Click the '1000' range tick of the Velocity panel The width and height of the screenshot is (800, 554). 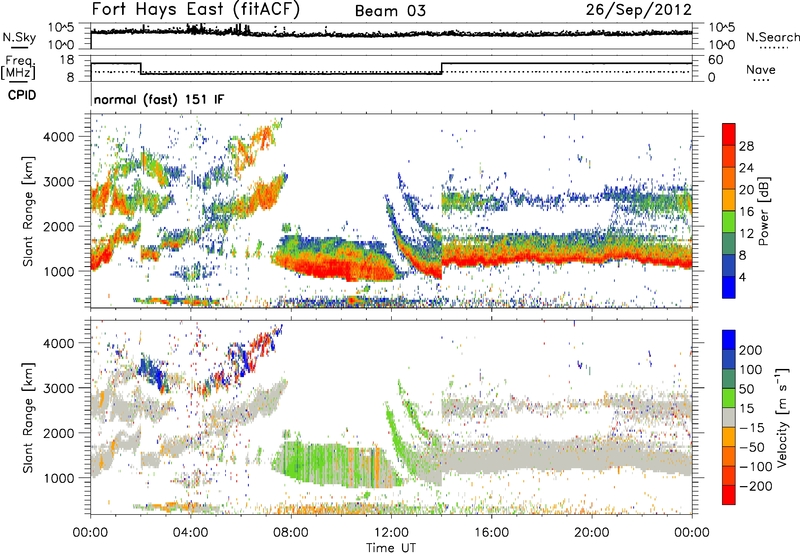(59, 478)
